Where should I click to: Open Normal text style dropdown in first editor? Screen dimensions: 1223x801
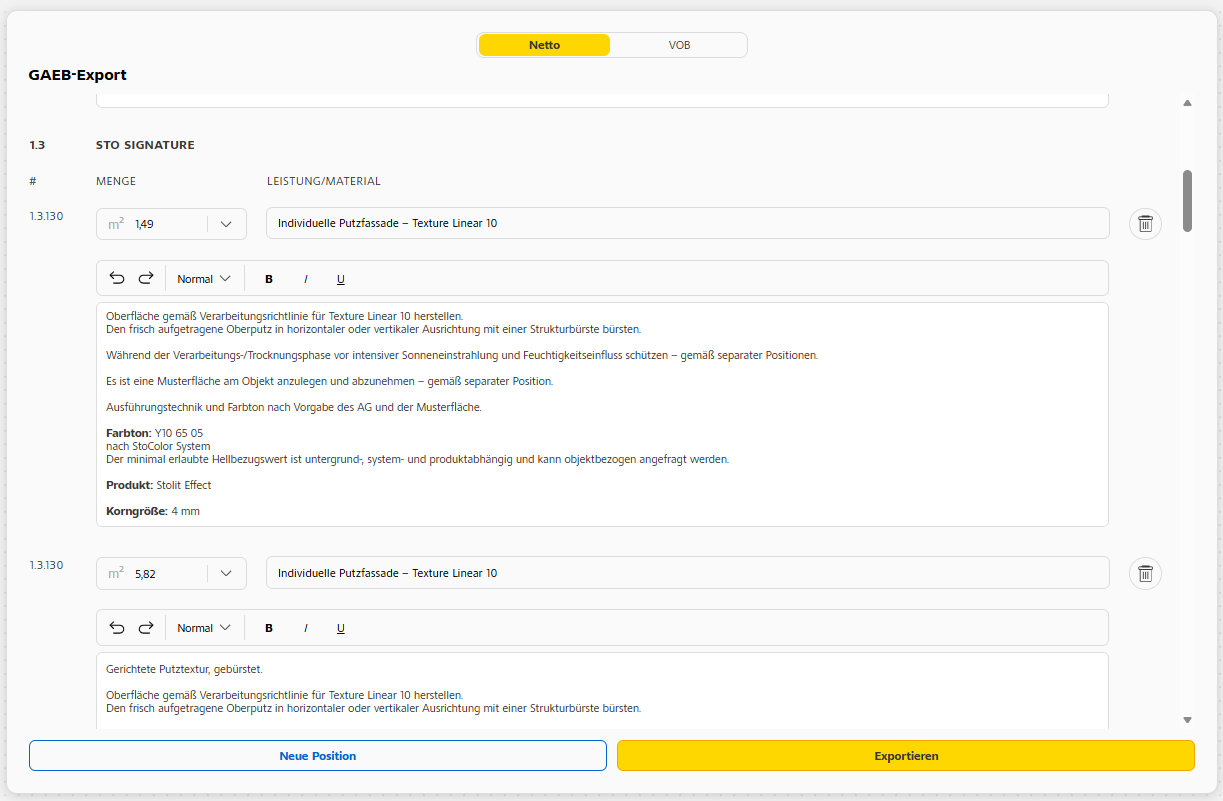[204, 279]
